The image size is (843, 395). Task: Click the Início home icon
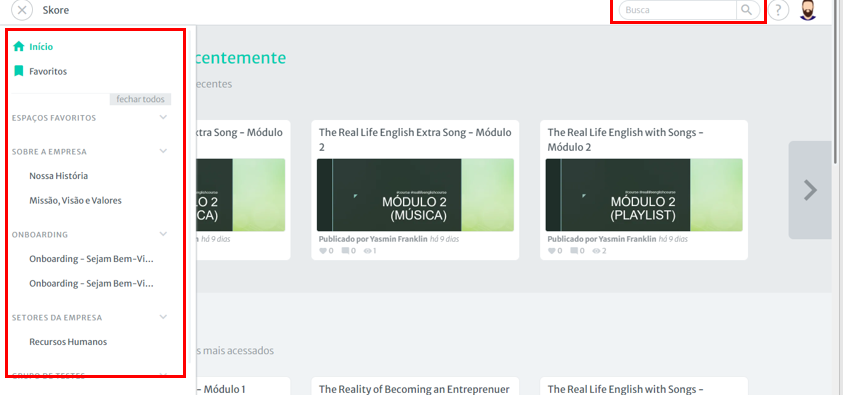point(19,46)
